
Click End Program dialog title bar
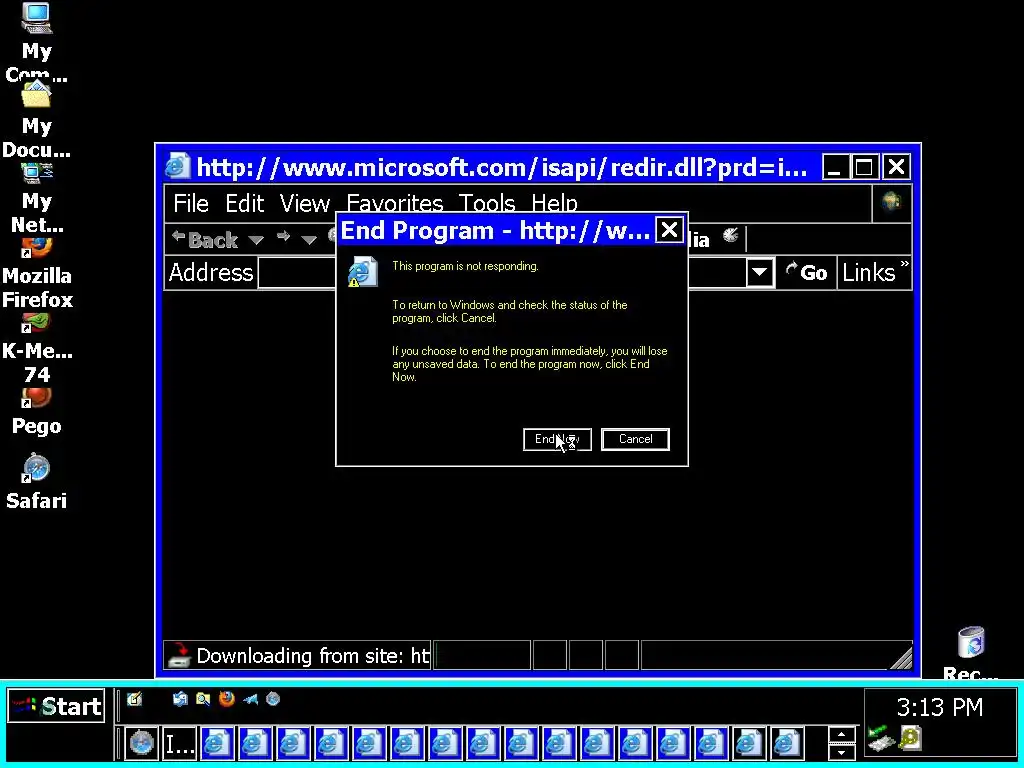(496, 230)
